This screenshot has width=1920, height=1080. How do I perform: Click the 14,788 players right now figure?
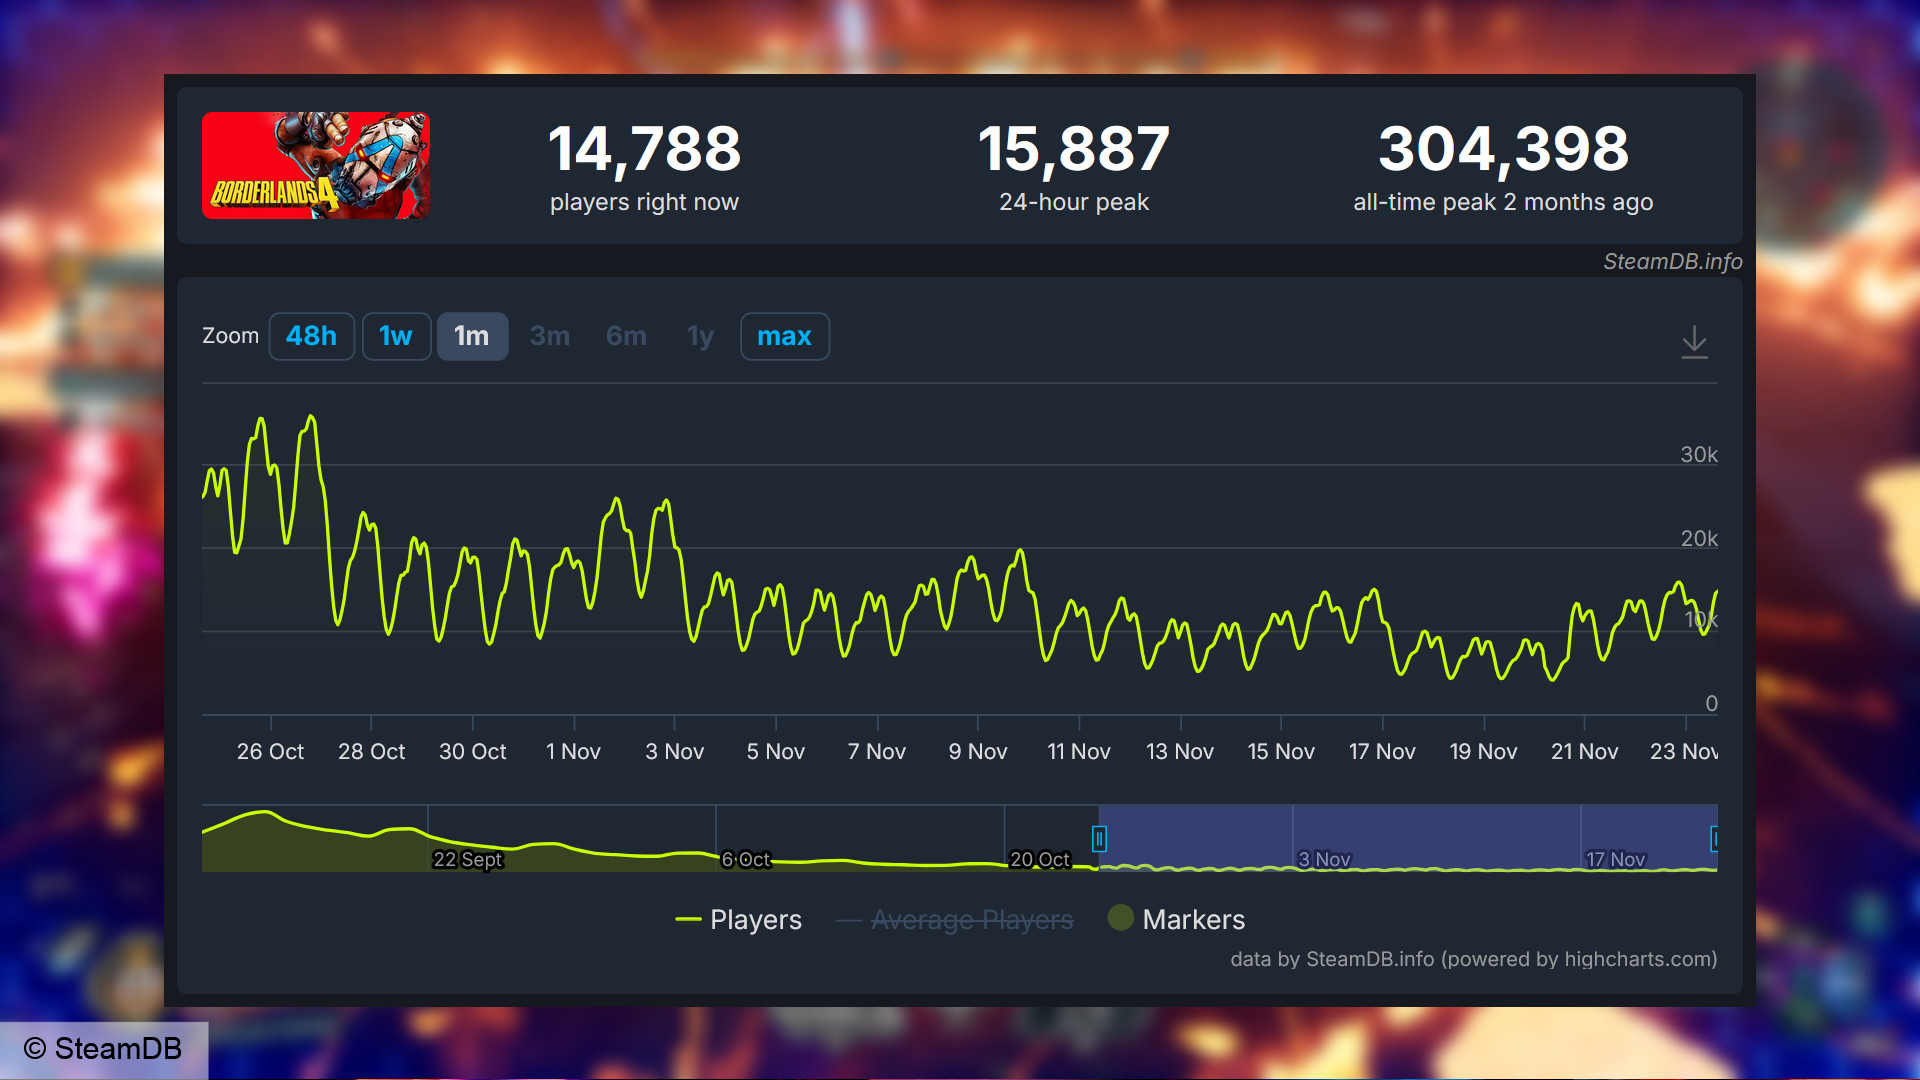645,149
